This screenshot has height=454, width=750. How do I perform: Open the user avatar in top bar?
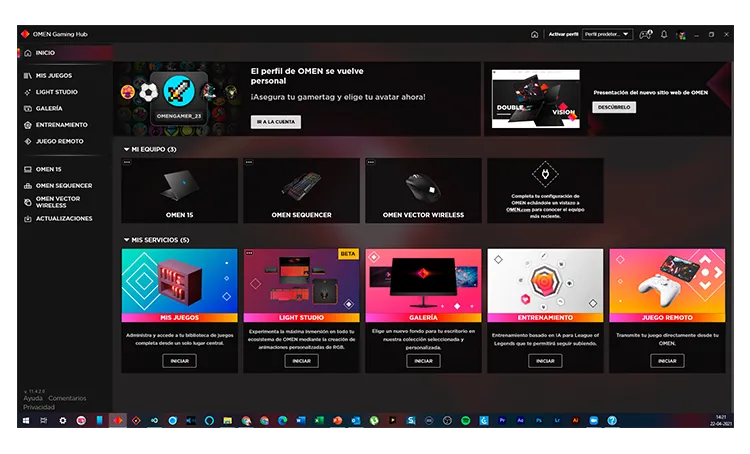pos(681,35)
